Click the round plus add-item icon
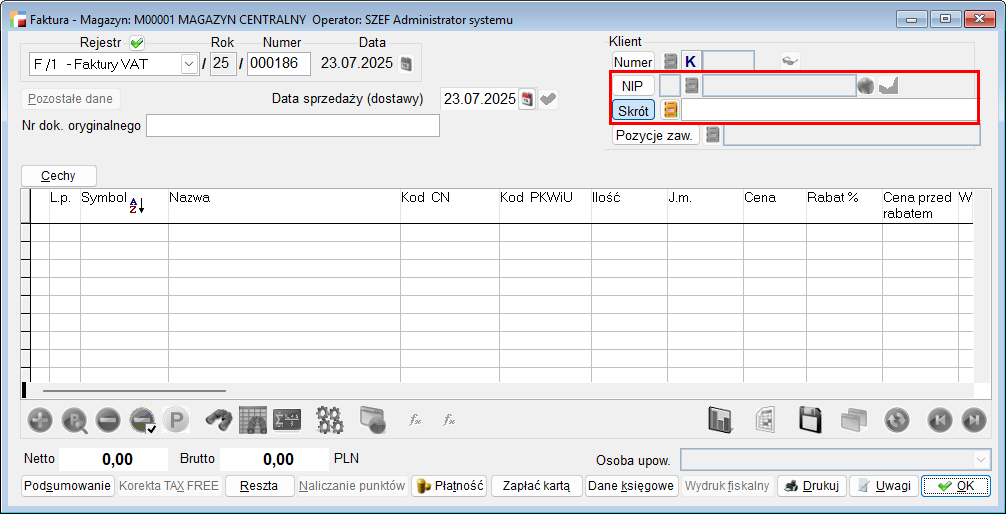The image size is (1006, 514). pyautogui.click(x=40, y=421)
